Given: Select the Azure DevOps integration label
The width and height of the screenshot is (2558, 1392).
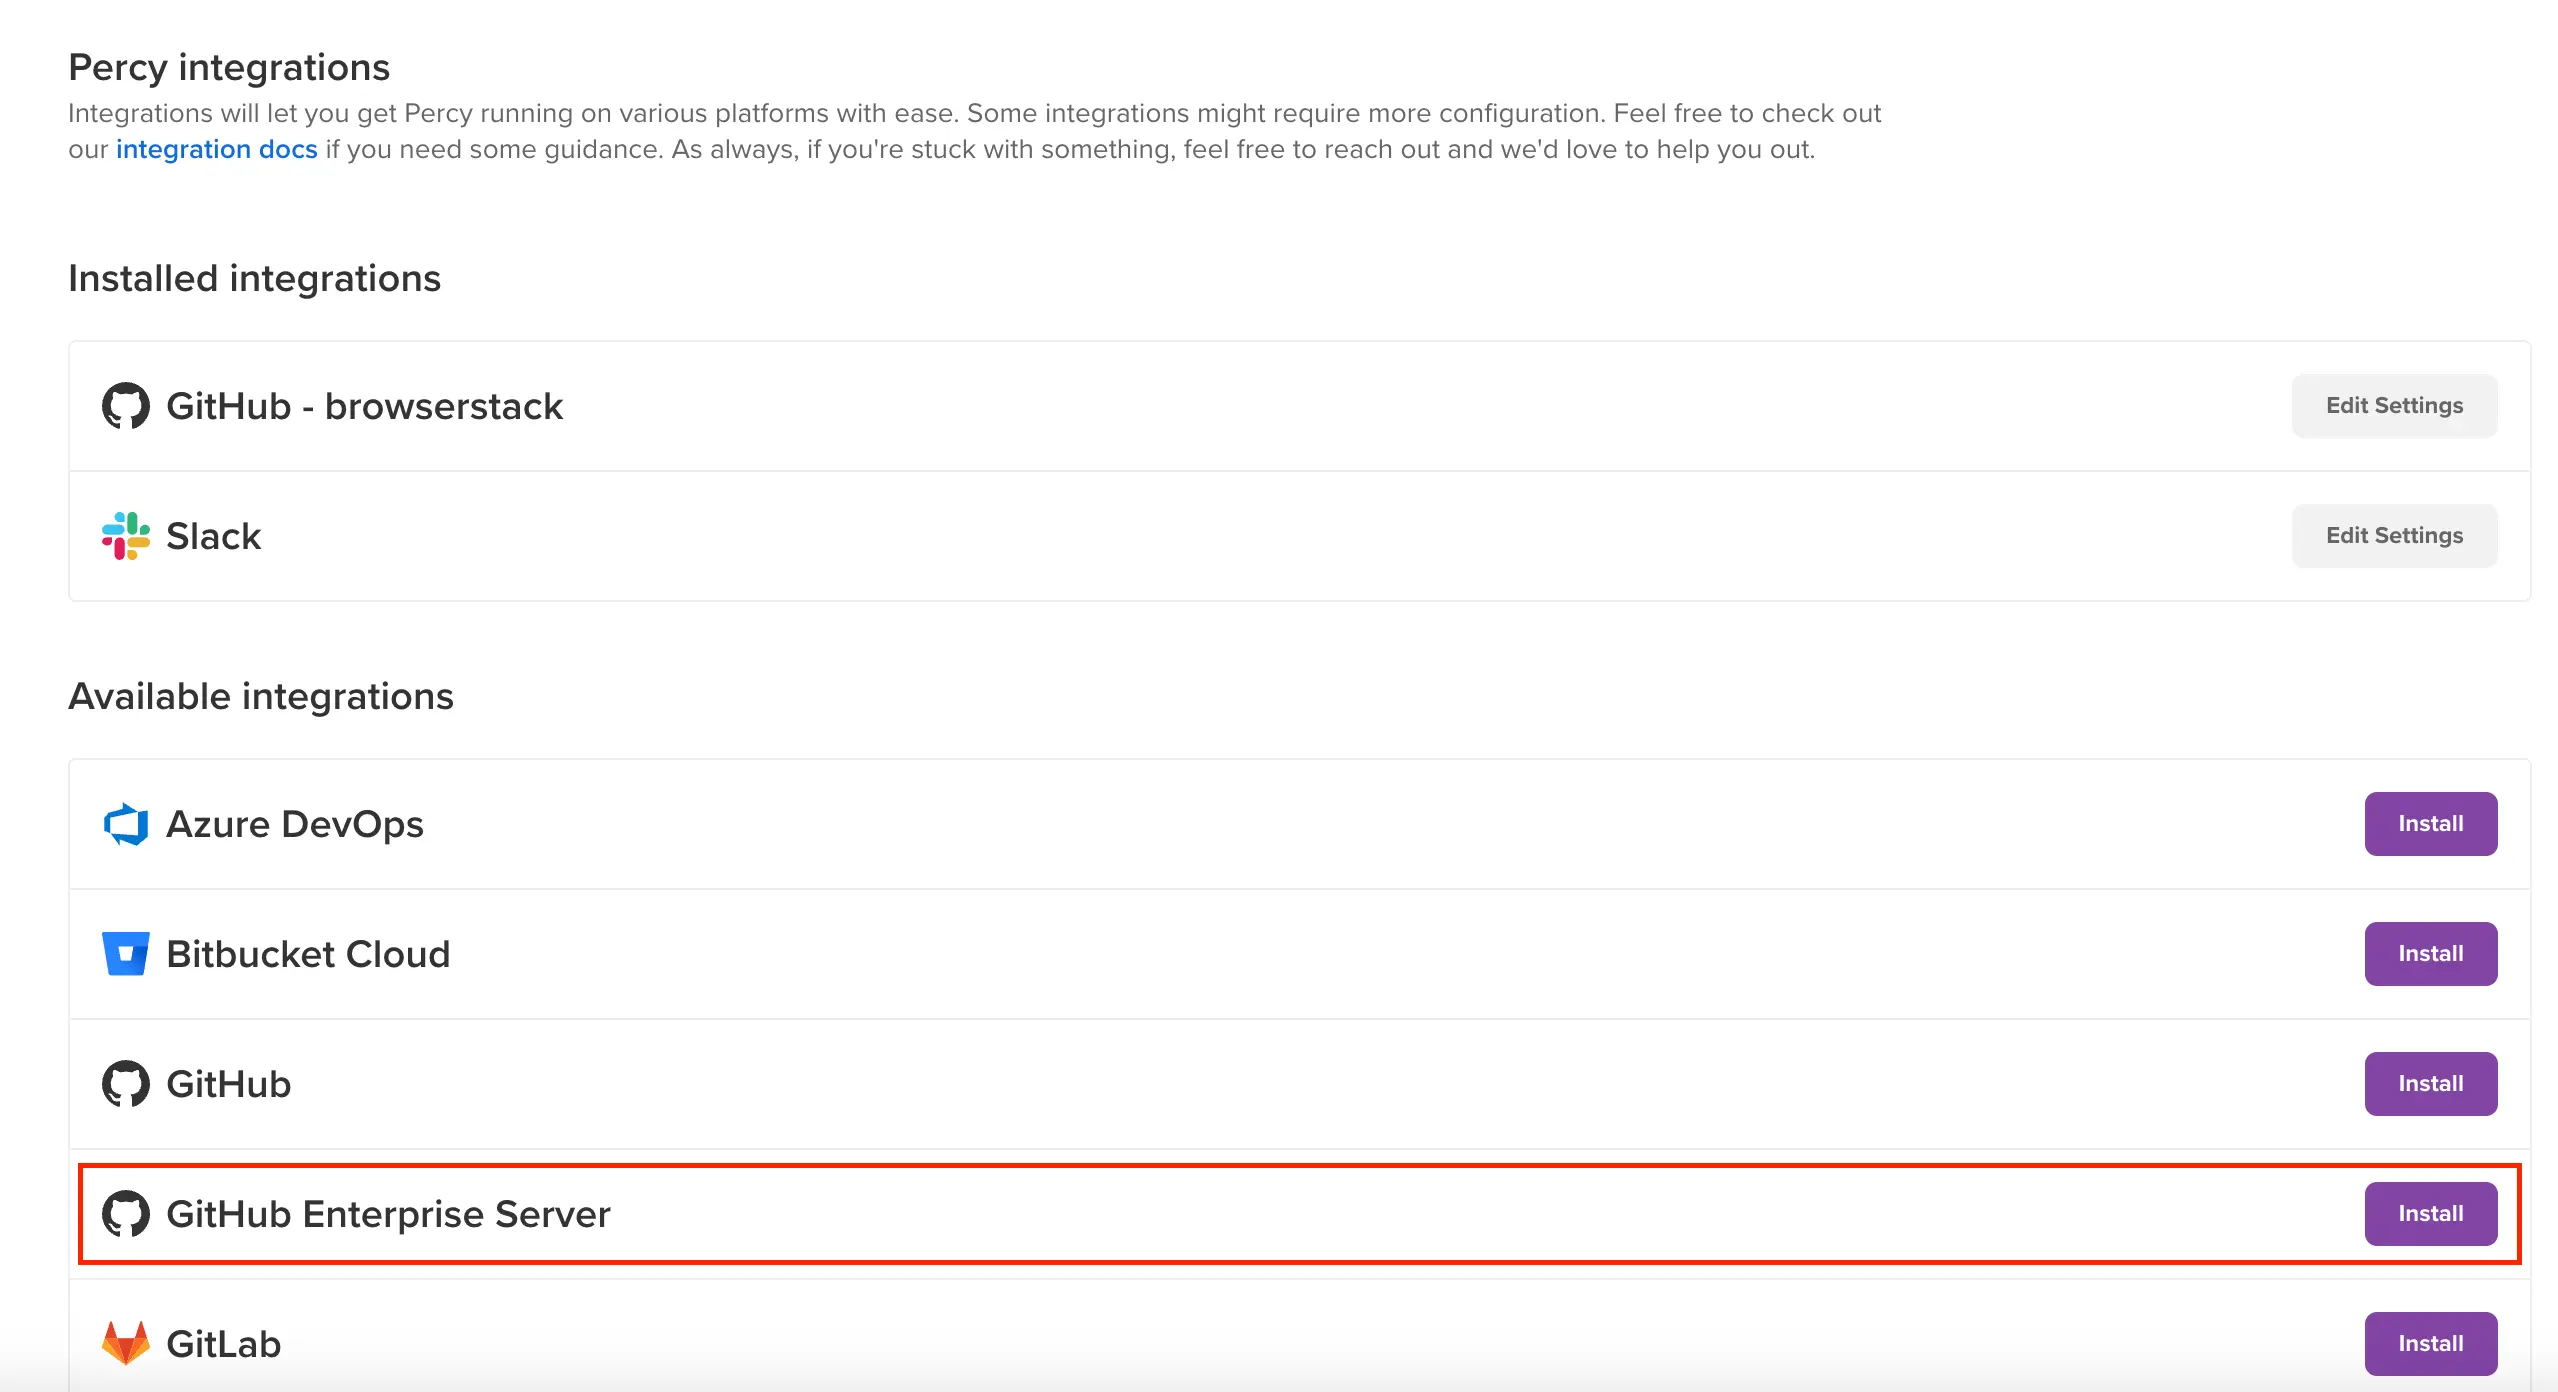Looking at the screenshot, I should [294, 824].
